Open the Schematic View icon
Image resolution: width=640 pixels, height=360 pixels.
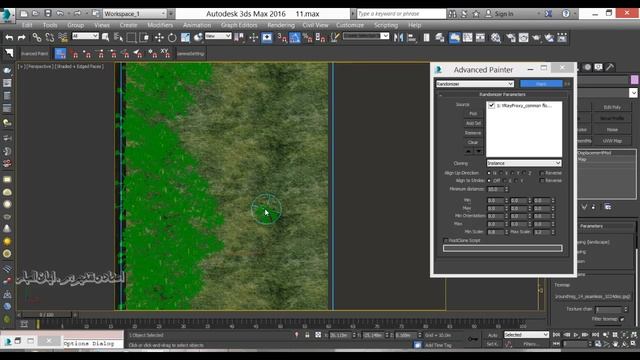click(480, 38)
